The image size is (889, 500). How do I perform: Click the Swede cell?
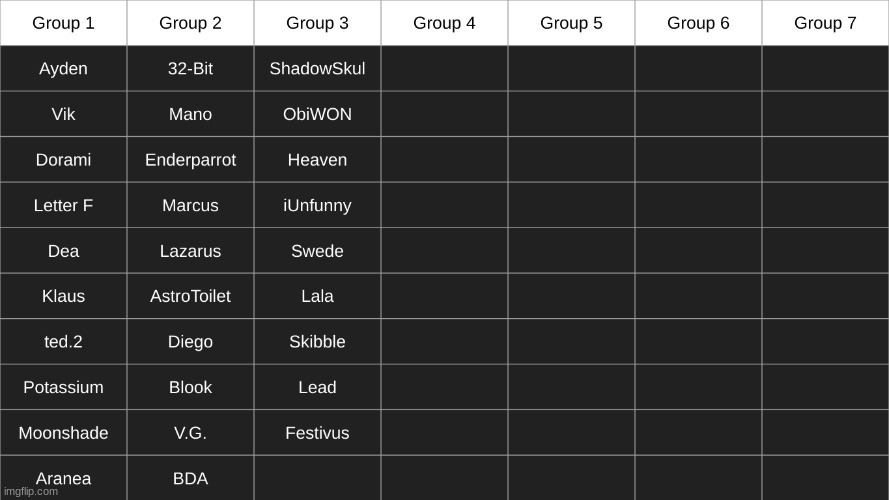click(x=317, y=251)
